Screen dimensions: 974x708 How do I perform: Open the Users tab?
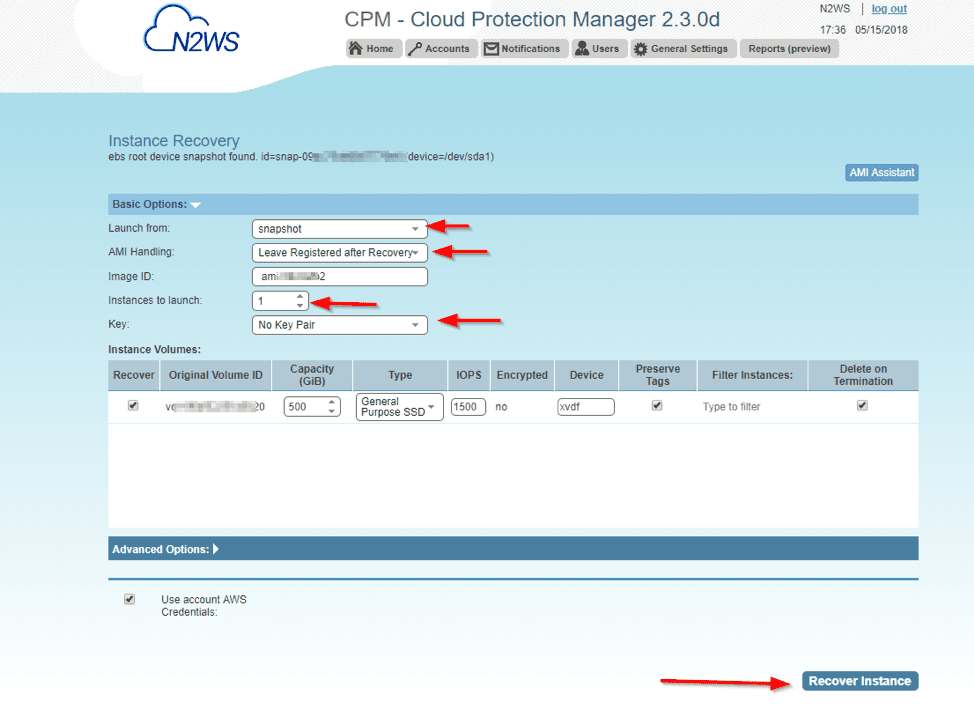click(599, 48)
